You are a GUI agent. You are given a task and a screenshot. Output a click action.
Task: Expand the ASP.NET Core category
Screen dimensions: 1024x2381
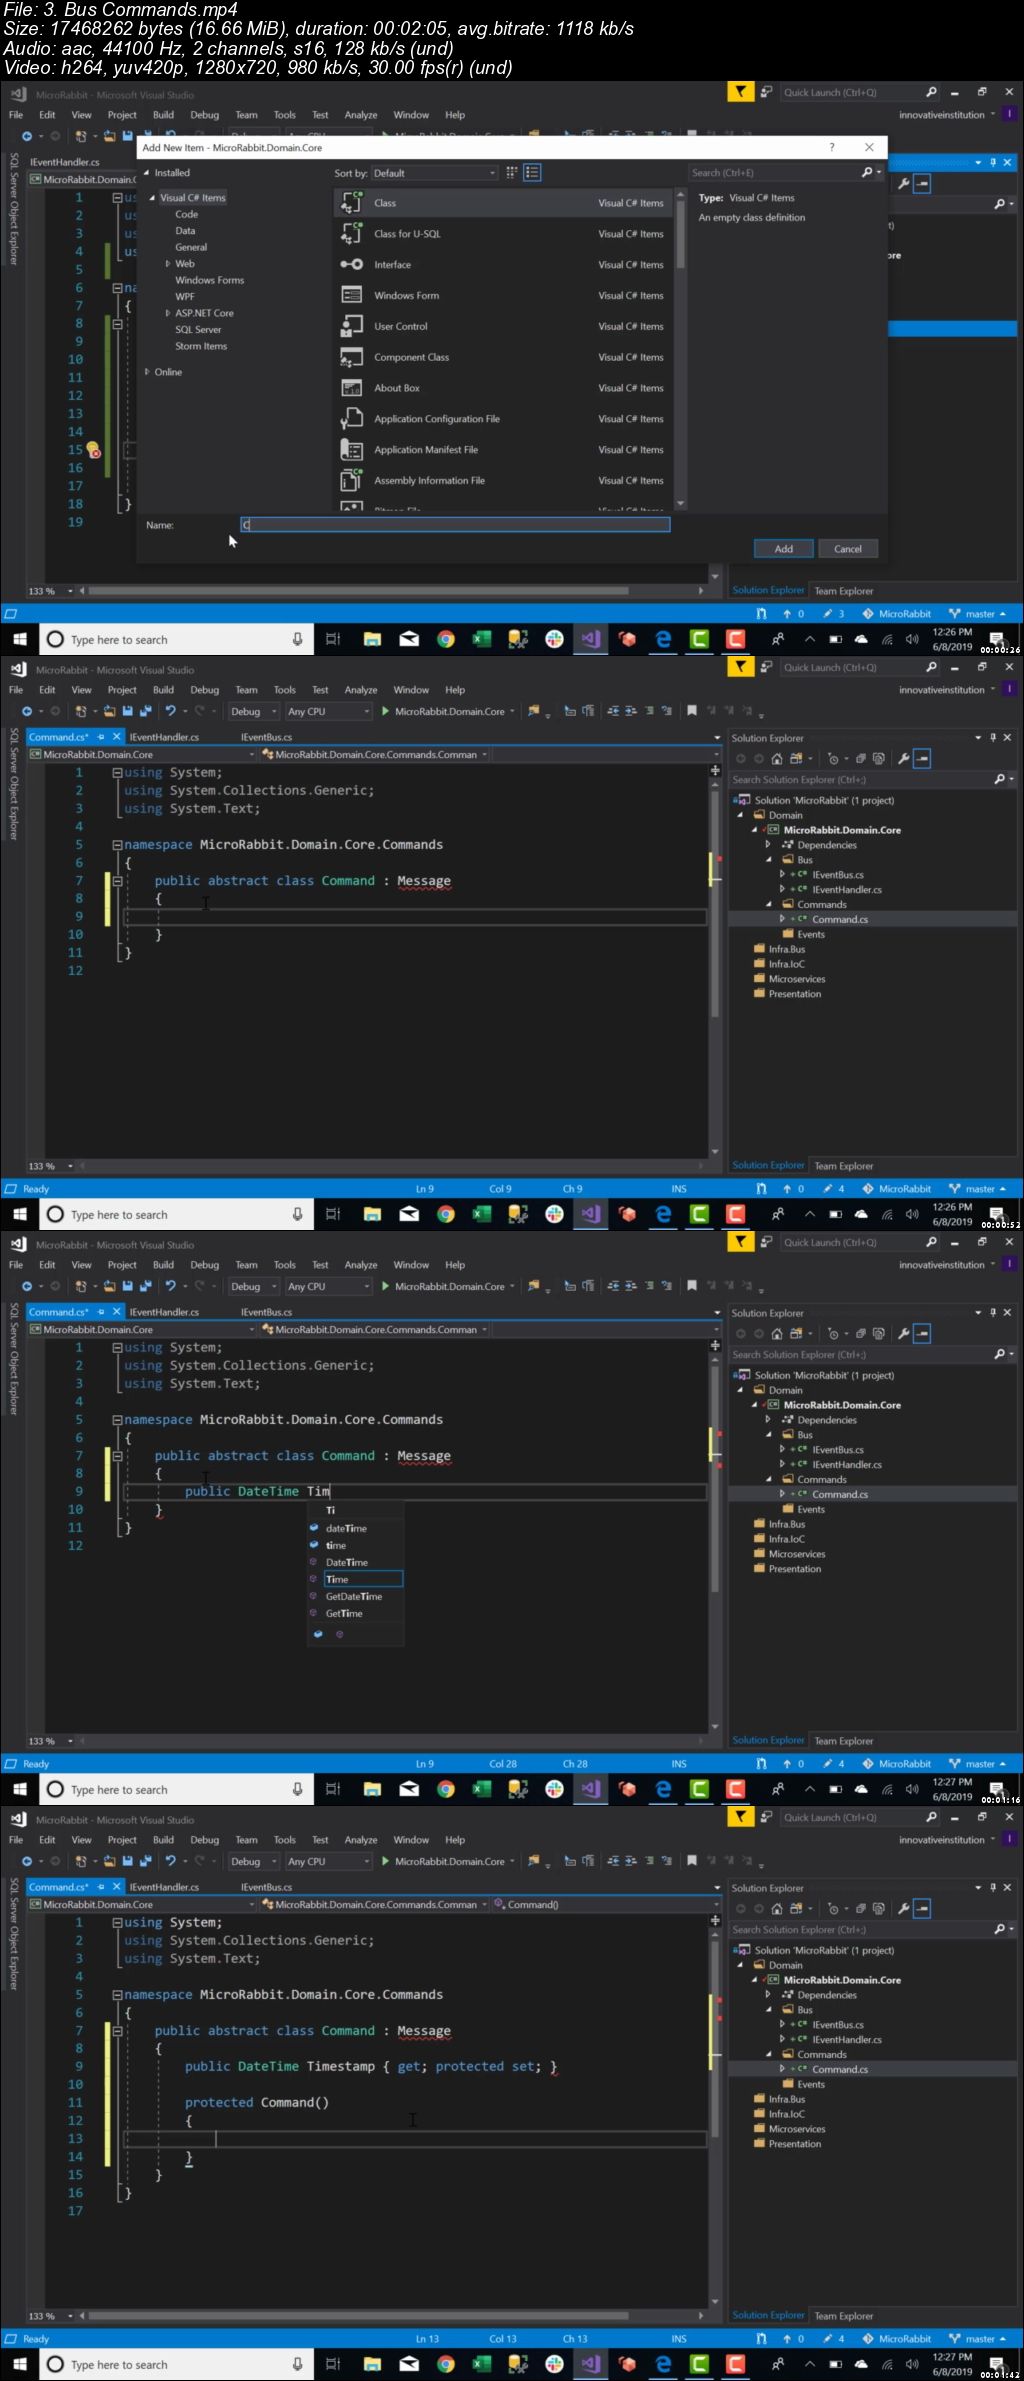(x=168, y=313)
